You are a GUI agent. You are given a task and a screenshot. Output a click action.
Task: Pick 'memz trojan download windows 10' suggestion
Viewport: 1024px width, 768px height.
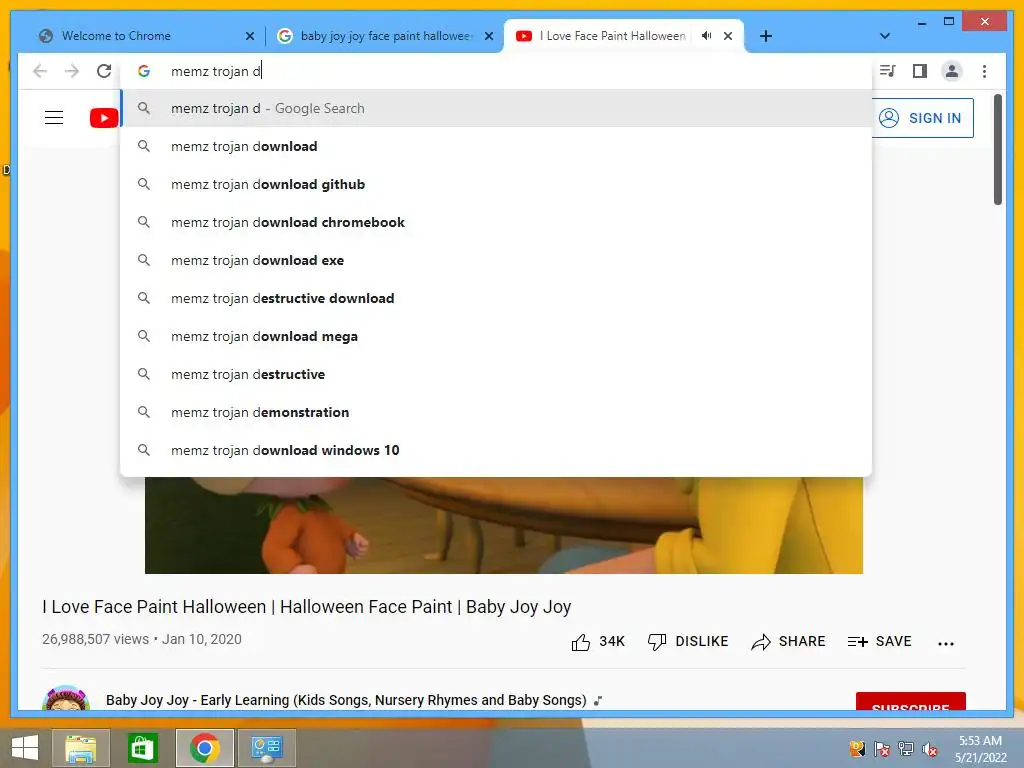[496, 450]
